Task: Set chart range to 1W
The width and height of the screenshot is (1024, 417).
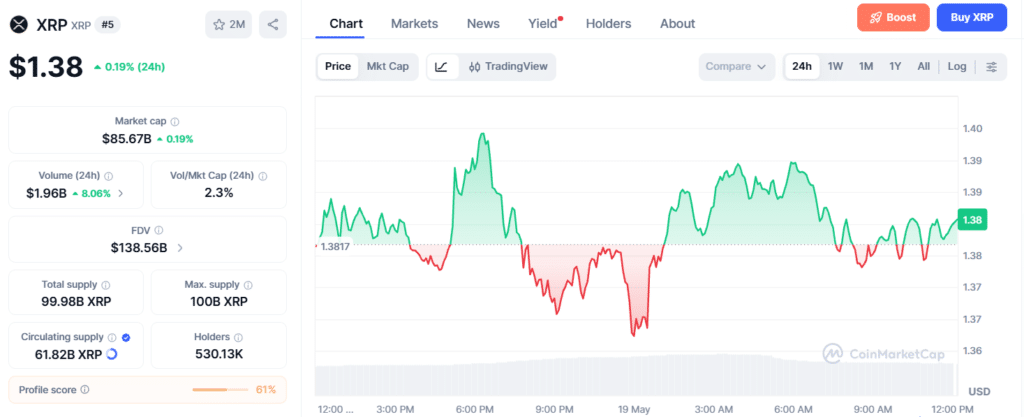Action: (x=835, y=67)
